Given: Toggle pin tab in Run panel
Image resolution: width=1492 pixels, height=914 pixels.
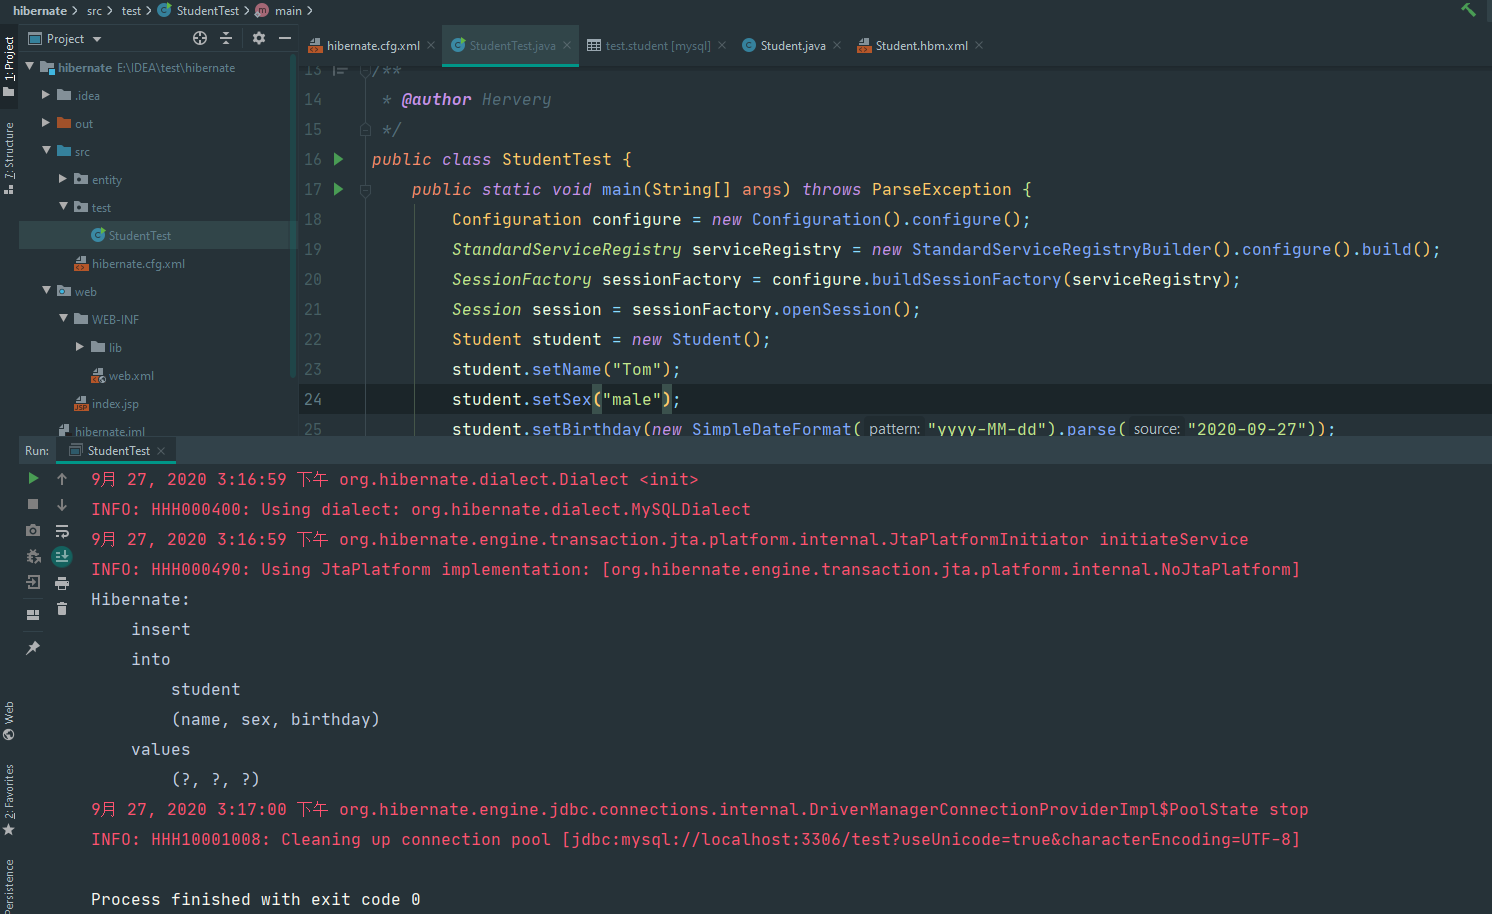Looking at the screenshot, I should (x=33, y=647).
